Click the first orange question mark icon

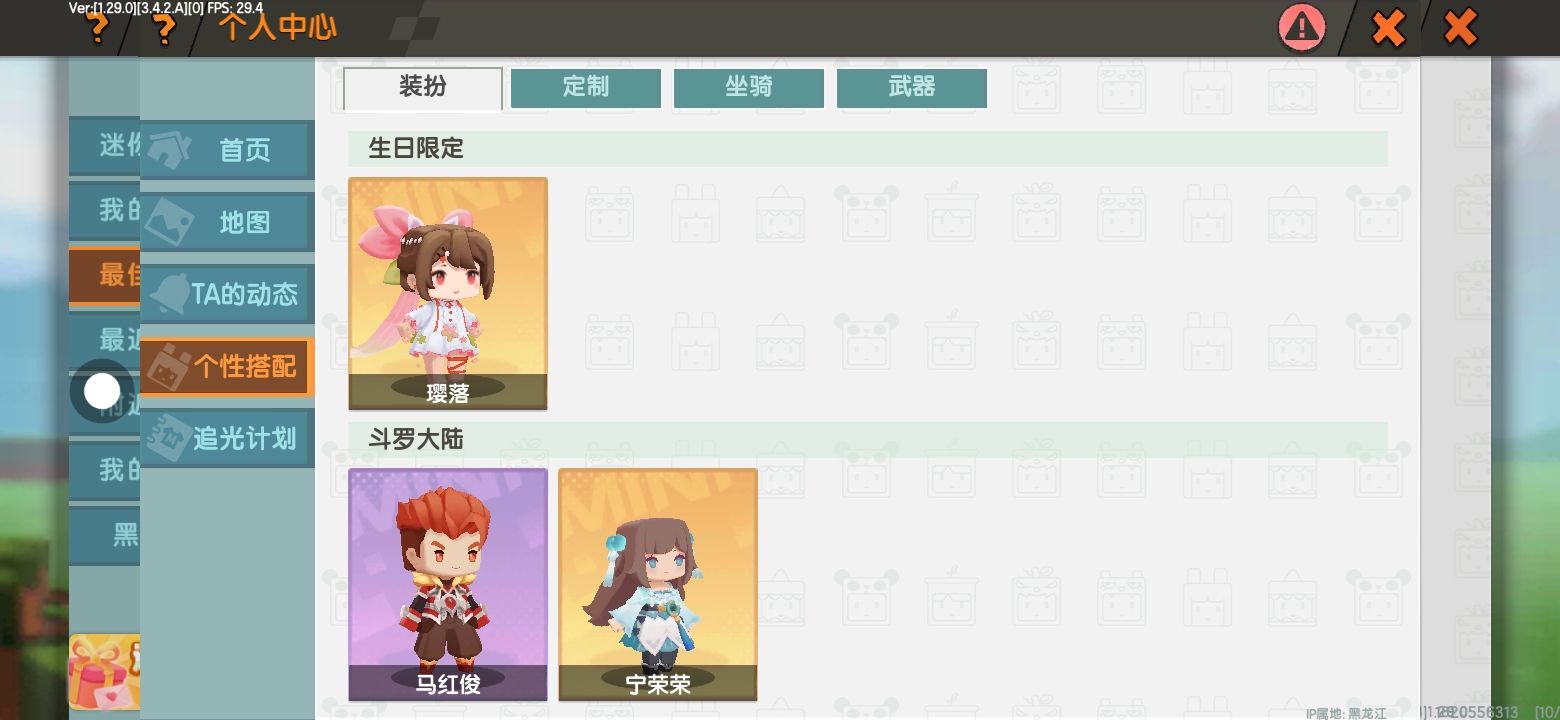point(97,28)
